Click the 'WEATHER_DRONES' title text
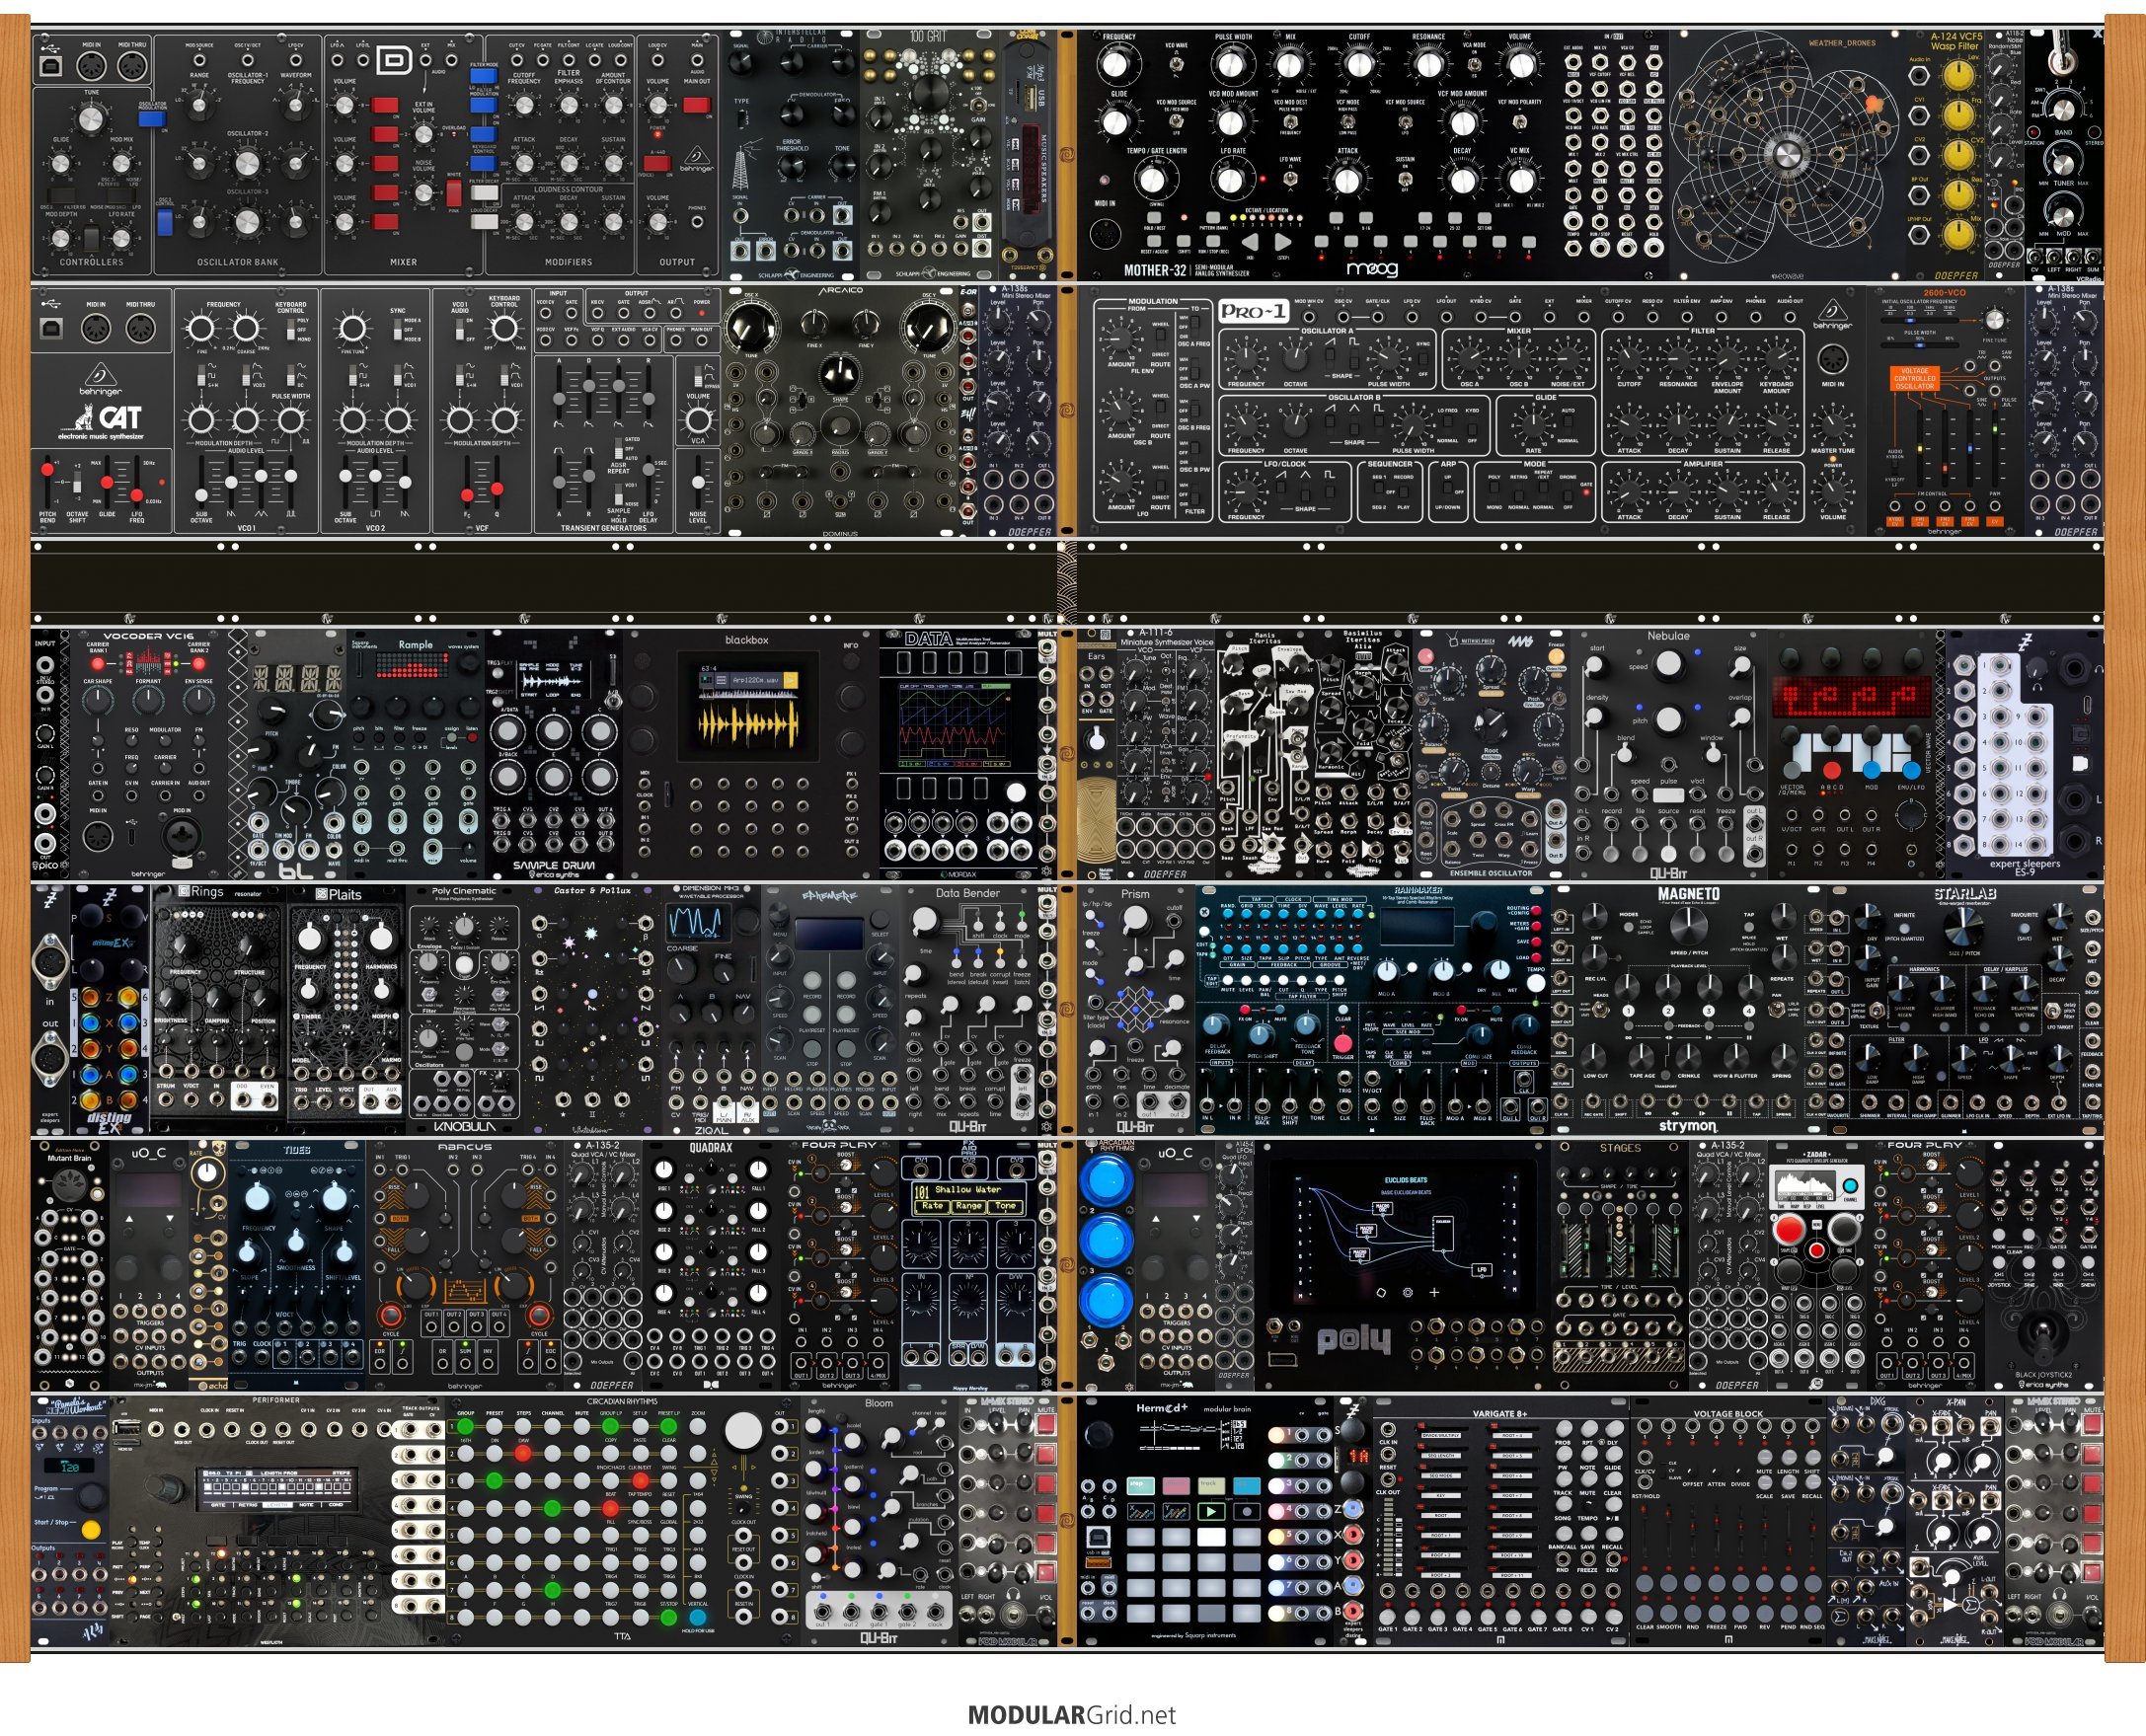 click(x=1843, y=43)
